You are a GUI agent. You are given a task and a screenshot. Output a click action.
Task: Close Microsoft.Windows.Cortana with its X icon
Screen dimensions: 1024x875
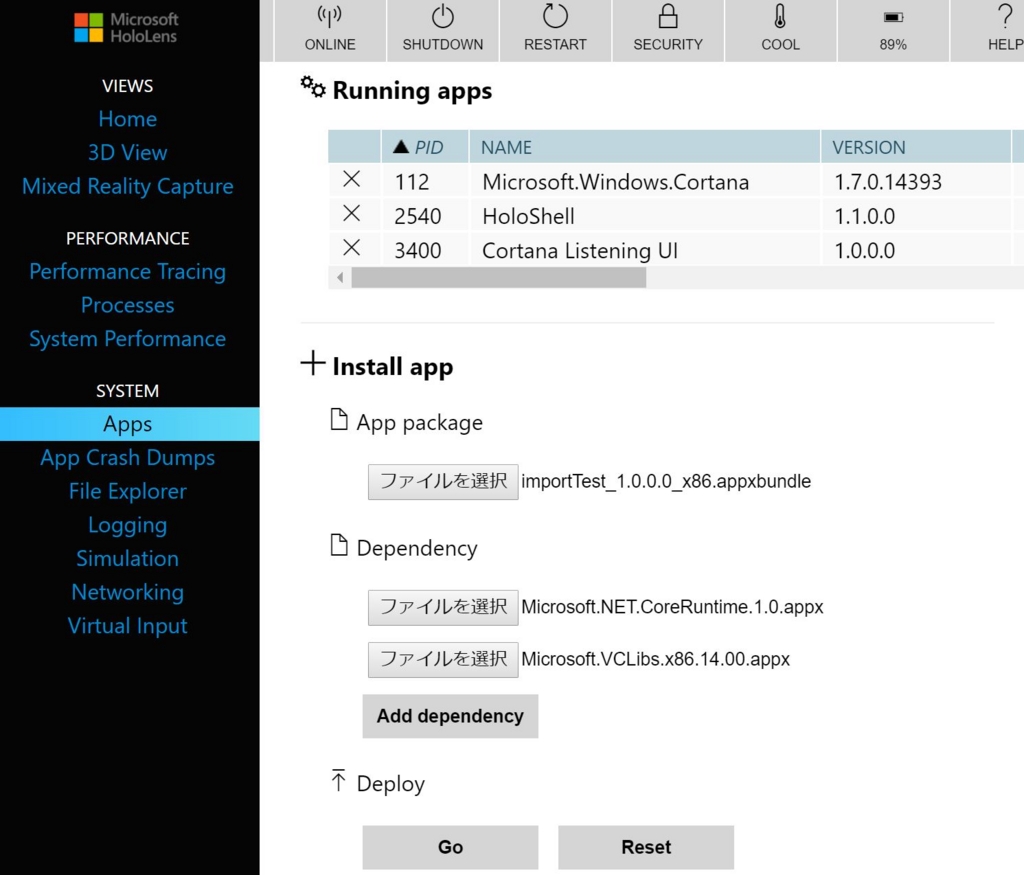[x=351, y=179]
